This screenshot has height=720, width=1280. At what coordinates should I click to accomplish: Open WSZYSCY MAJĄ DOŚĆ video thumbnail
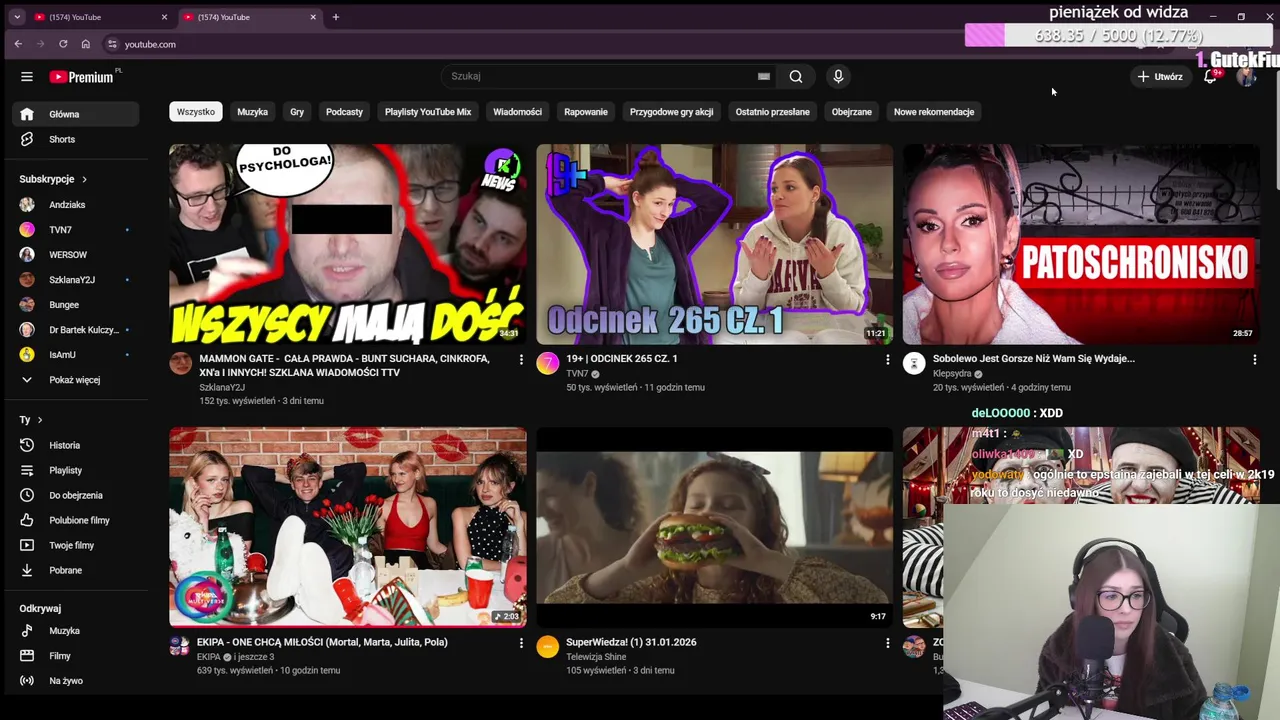[347, 244]
